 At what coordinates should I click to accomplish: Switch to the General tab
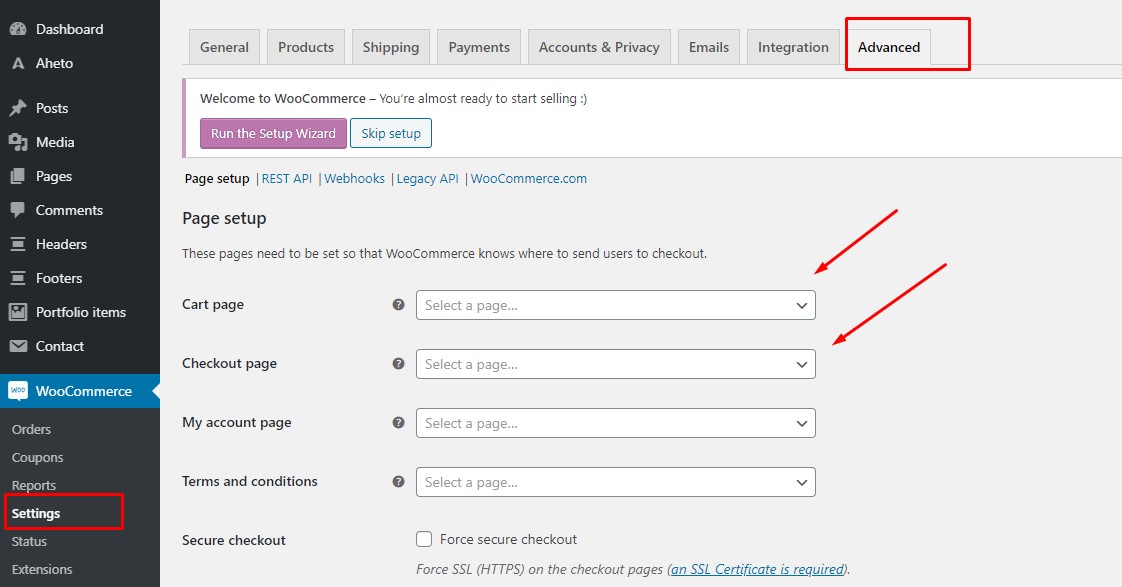pos(224,47)
